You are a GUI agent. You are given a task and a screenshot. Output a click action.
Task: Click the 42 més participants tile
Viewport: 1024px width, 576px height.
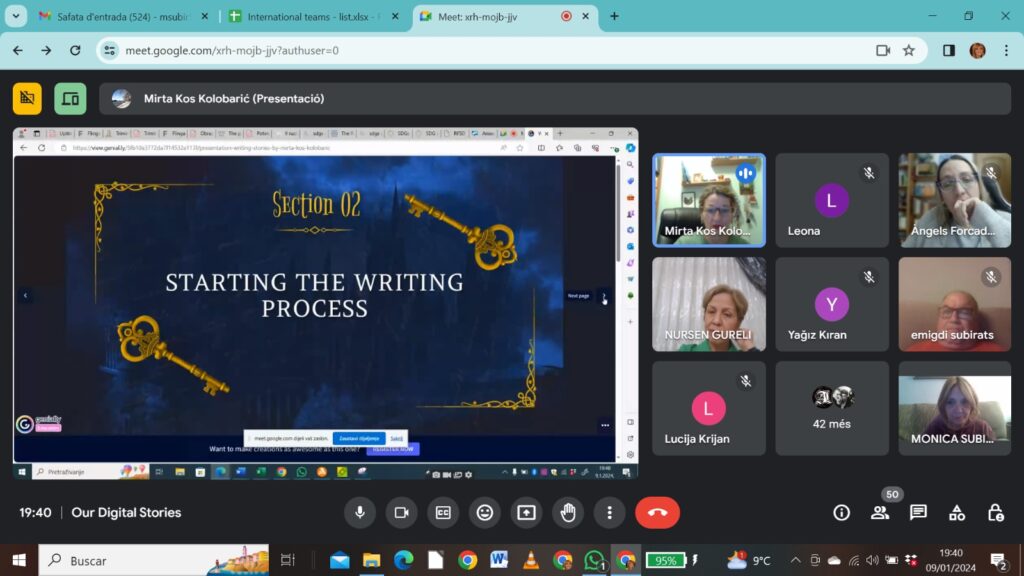click(x=831, y=408)
